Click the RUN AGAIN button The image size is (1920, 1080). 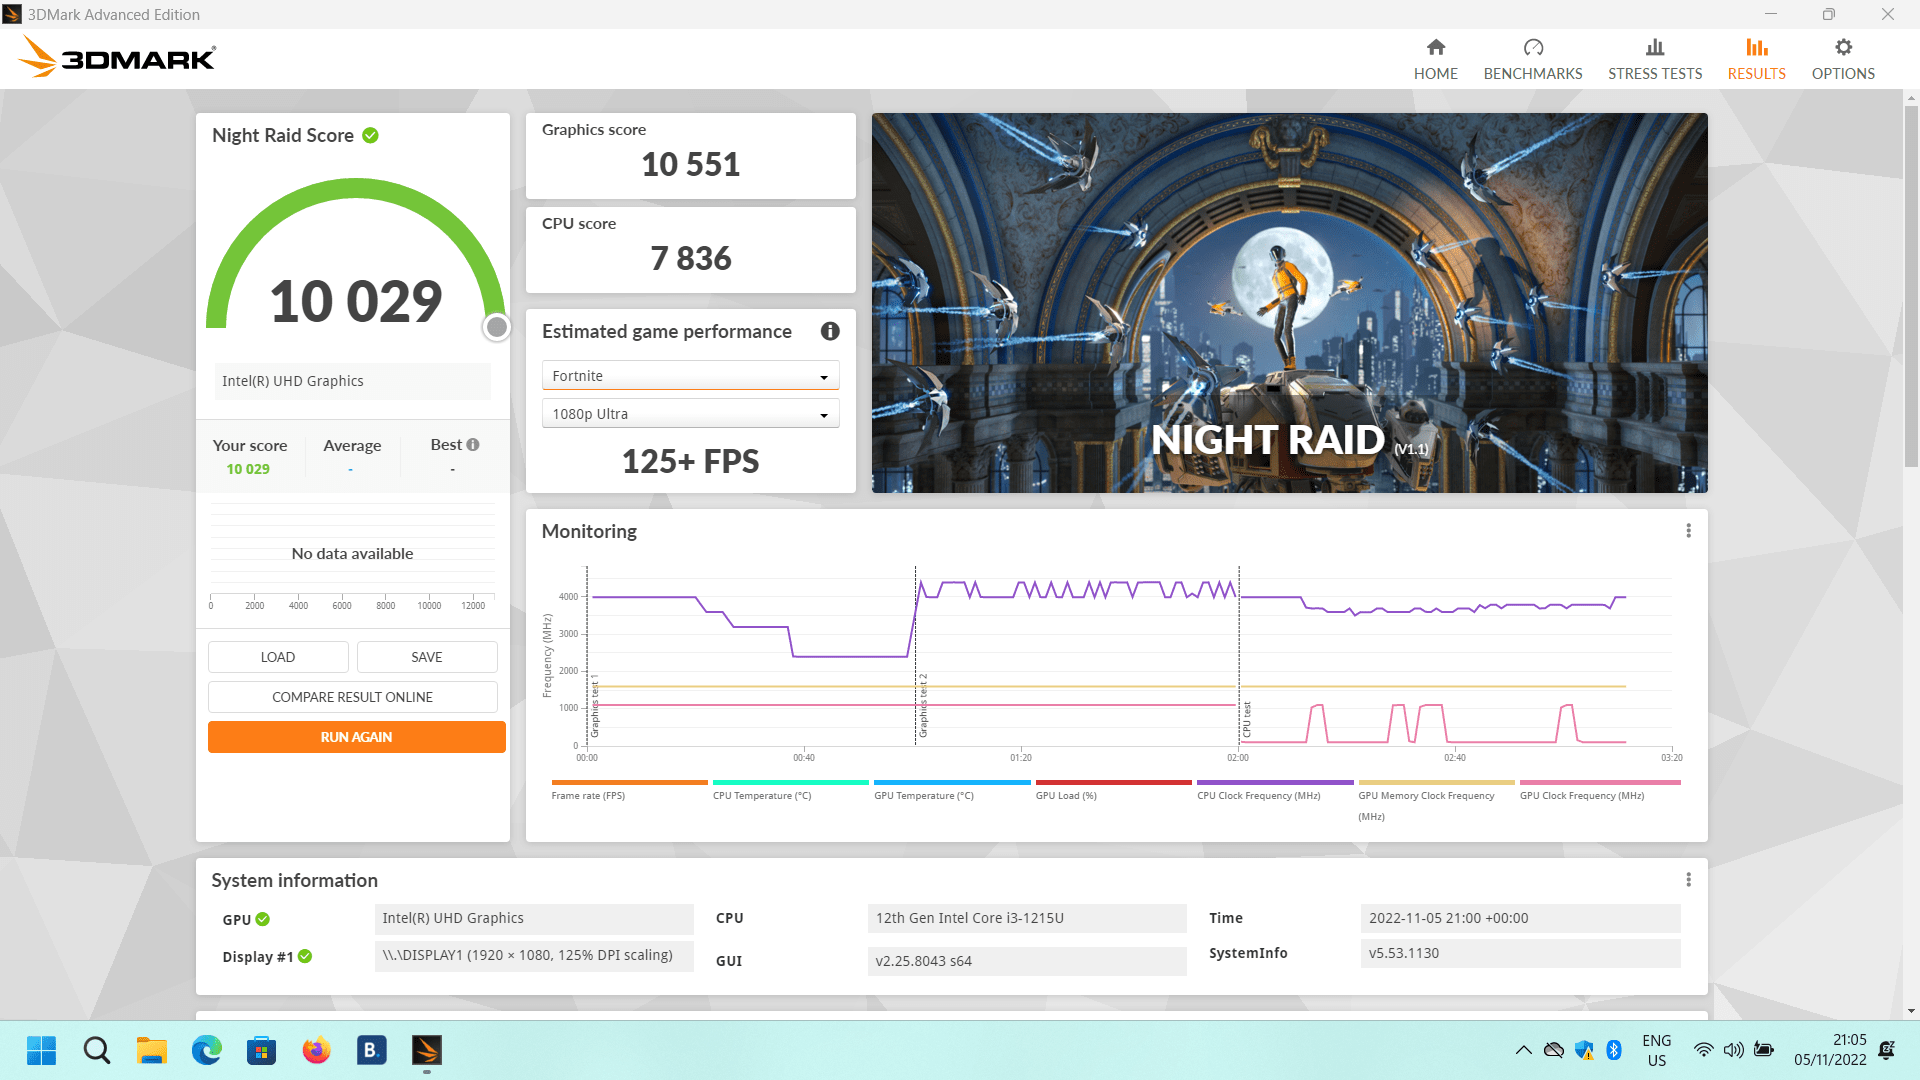point(356,737)
